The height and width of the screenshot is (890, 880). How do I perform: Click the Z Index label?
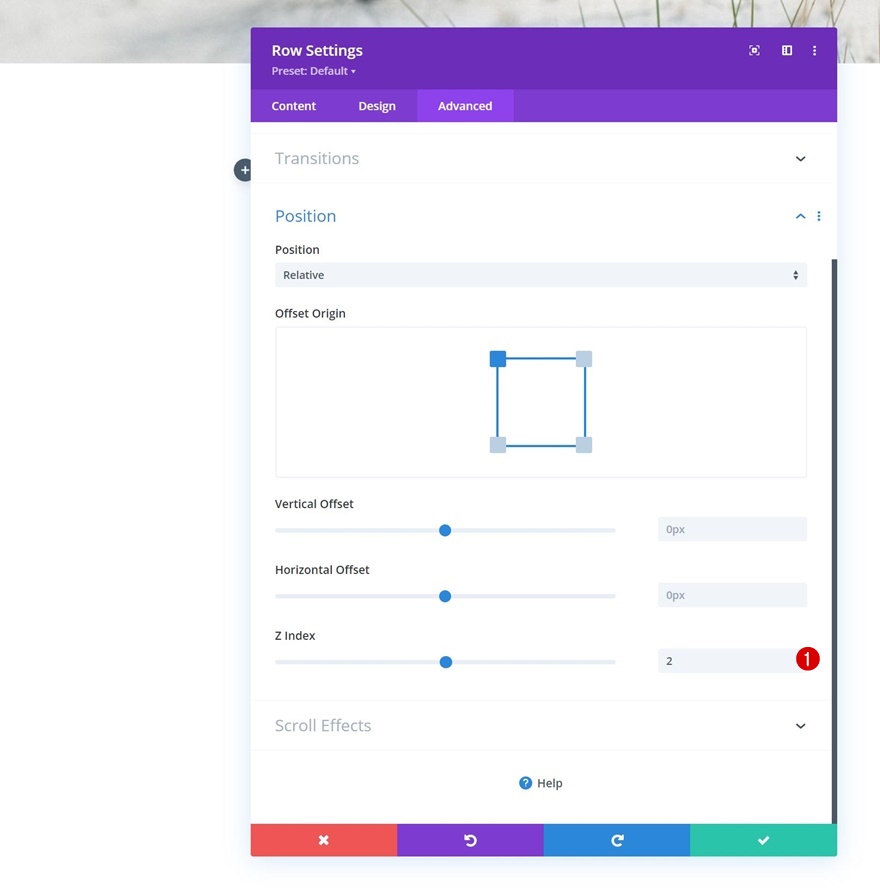[x=295, y=636]
